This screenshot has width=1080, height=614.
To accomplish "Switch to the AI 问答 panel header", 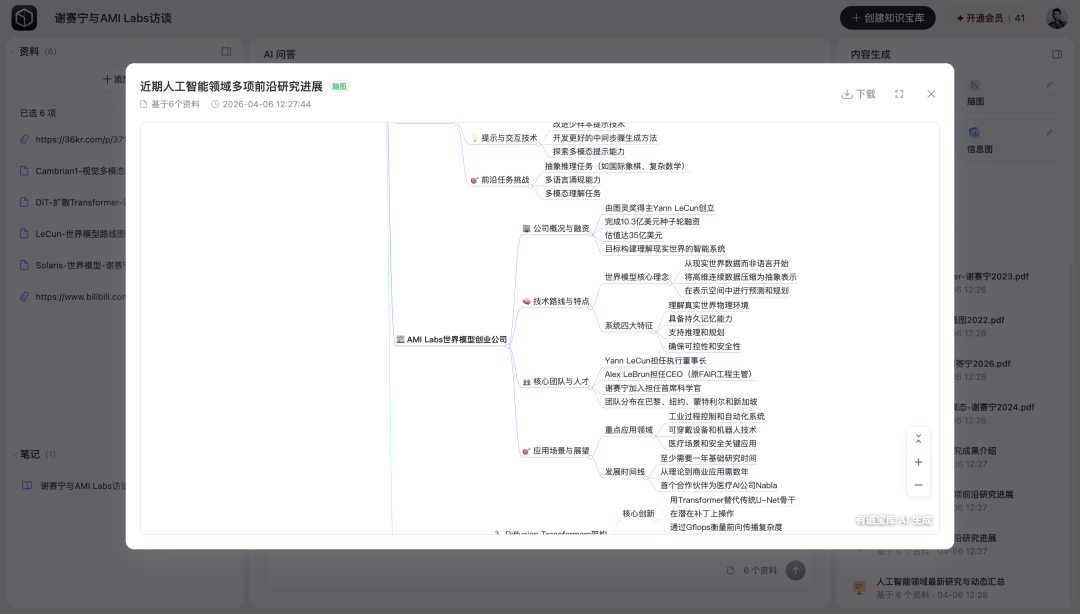I will [x=280, y=54].
